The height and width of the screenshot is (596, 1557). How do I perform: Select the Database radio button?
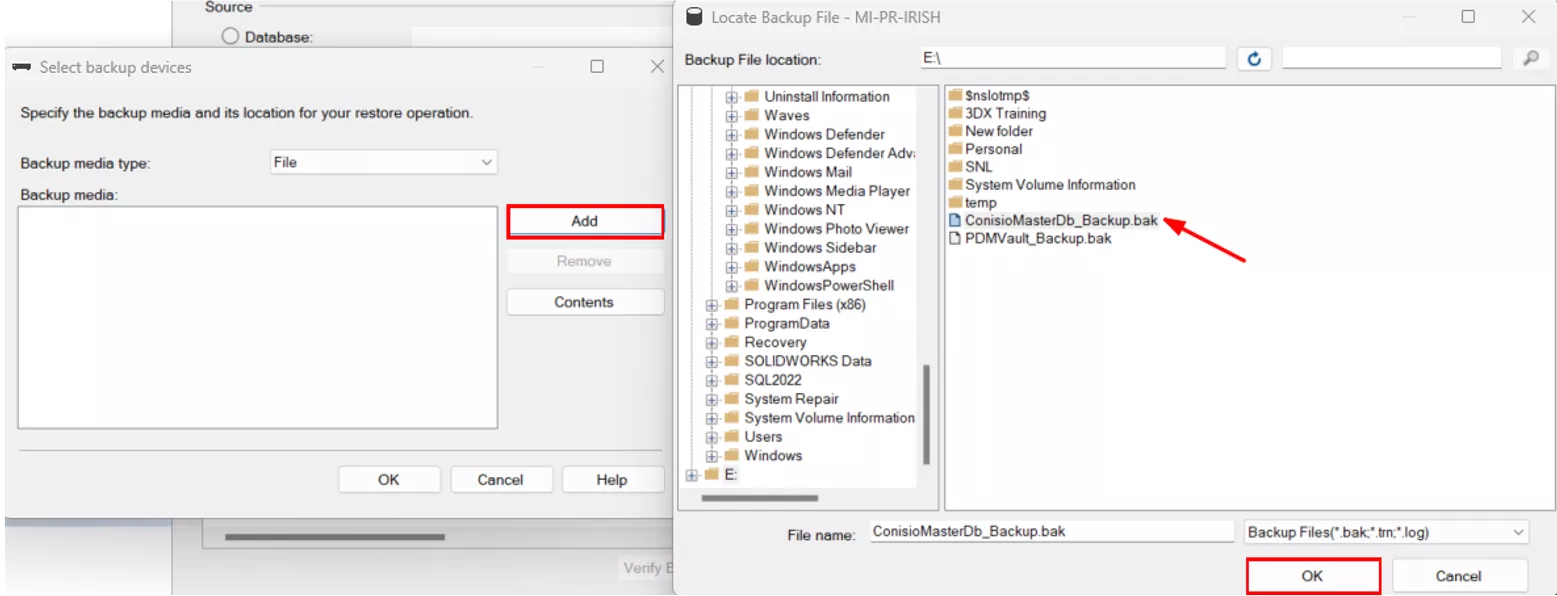(230, 37)
